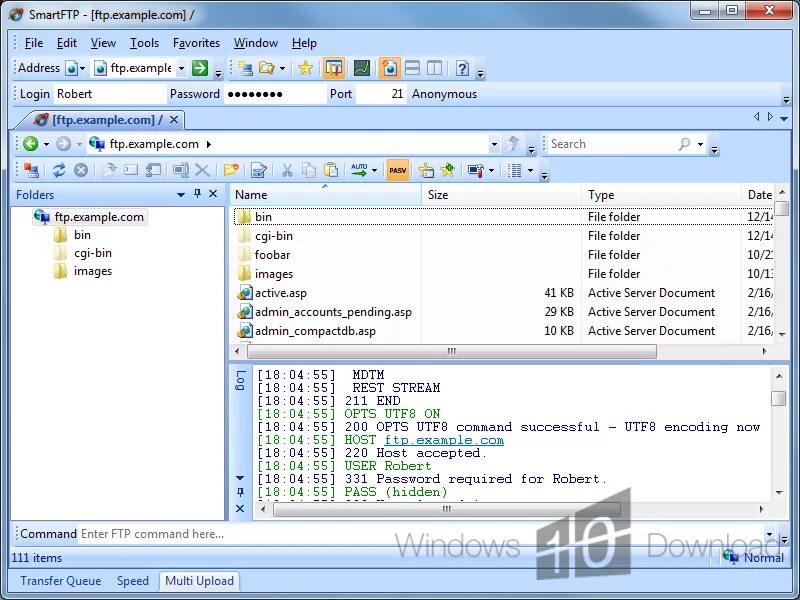This screenshot has height=600, width=800.
Task: Open the protocol dropdown next to Address
Action: [x=82, y=68]
